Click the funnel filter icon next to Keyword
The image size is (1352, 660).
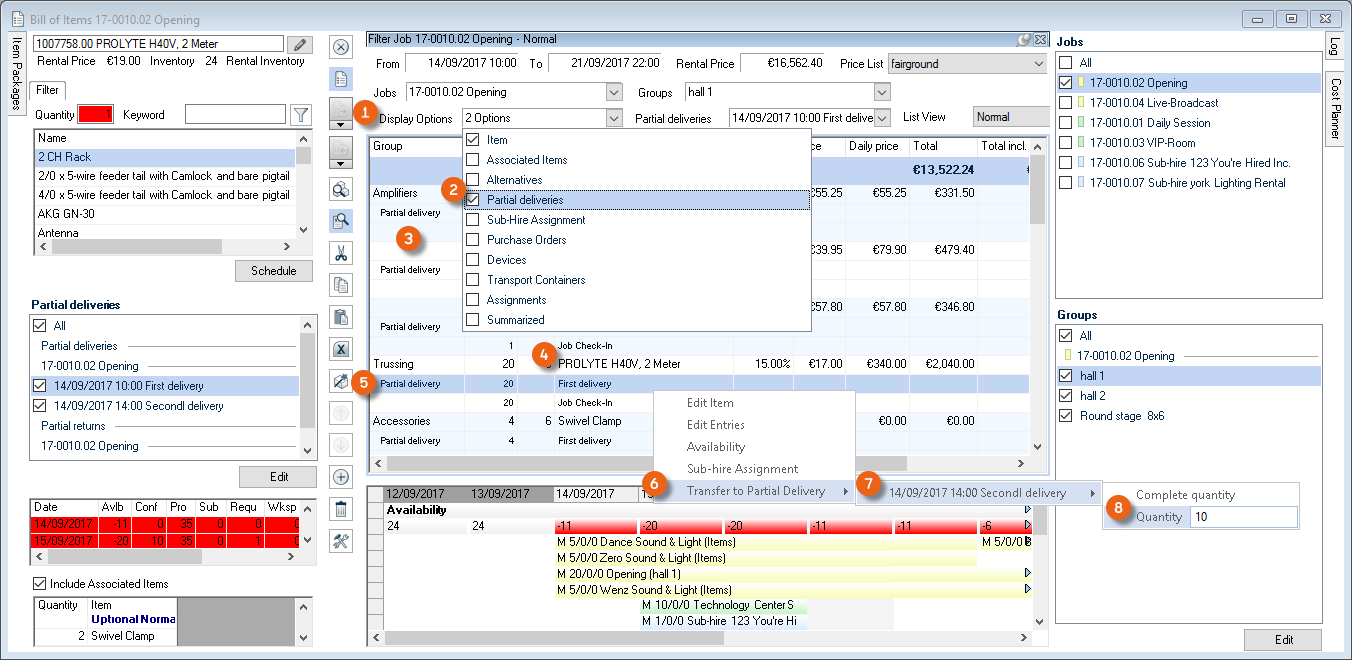pos(300,115)
